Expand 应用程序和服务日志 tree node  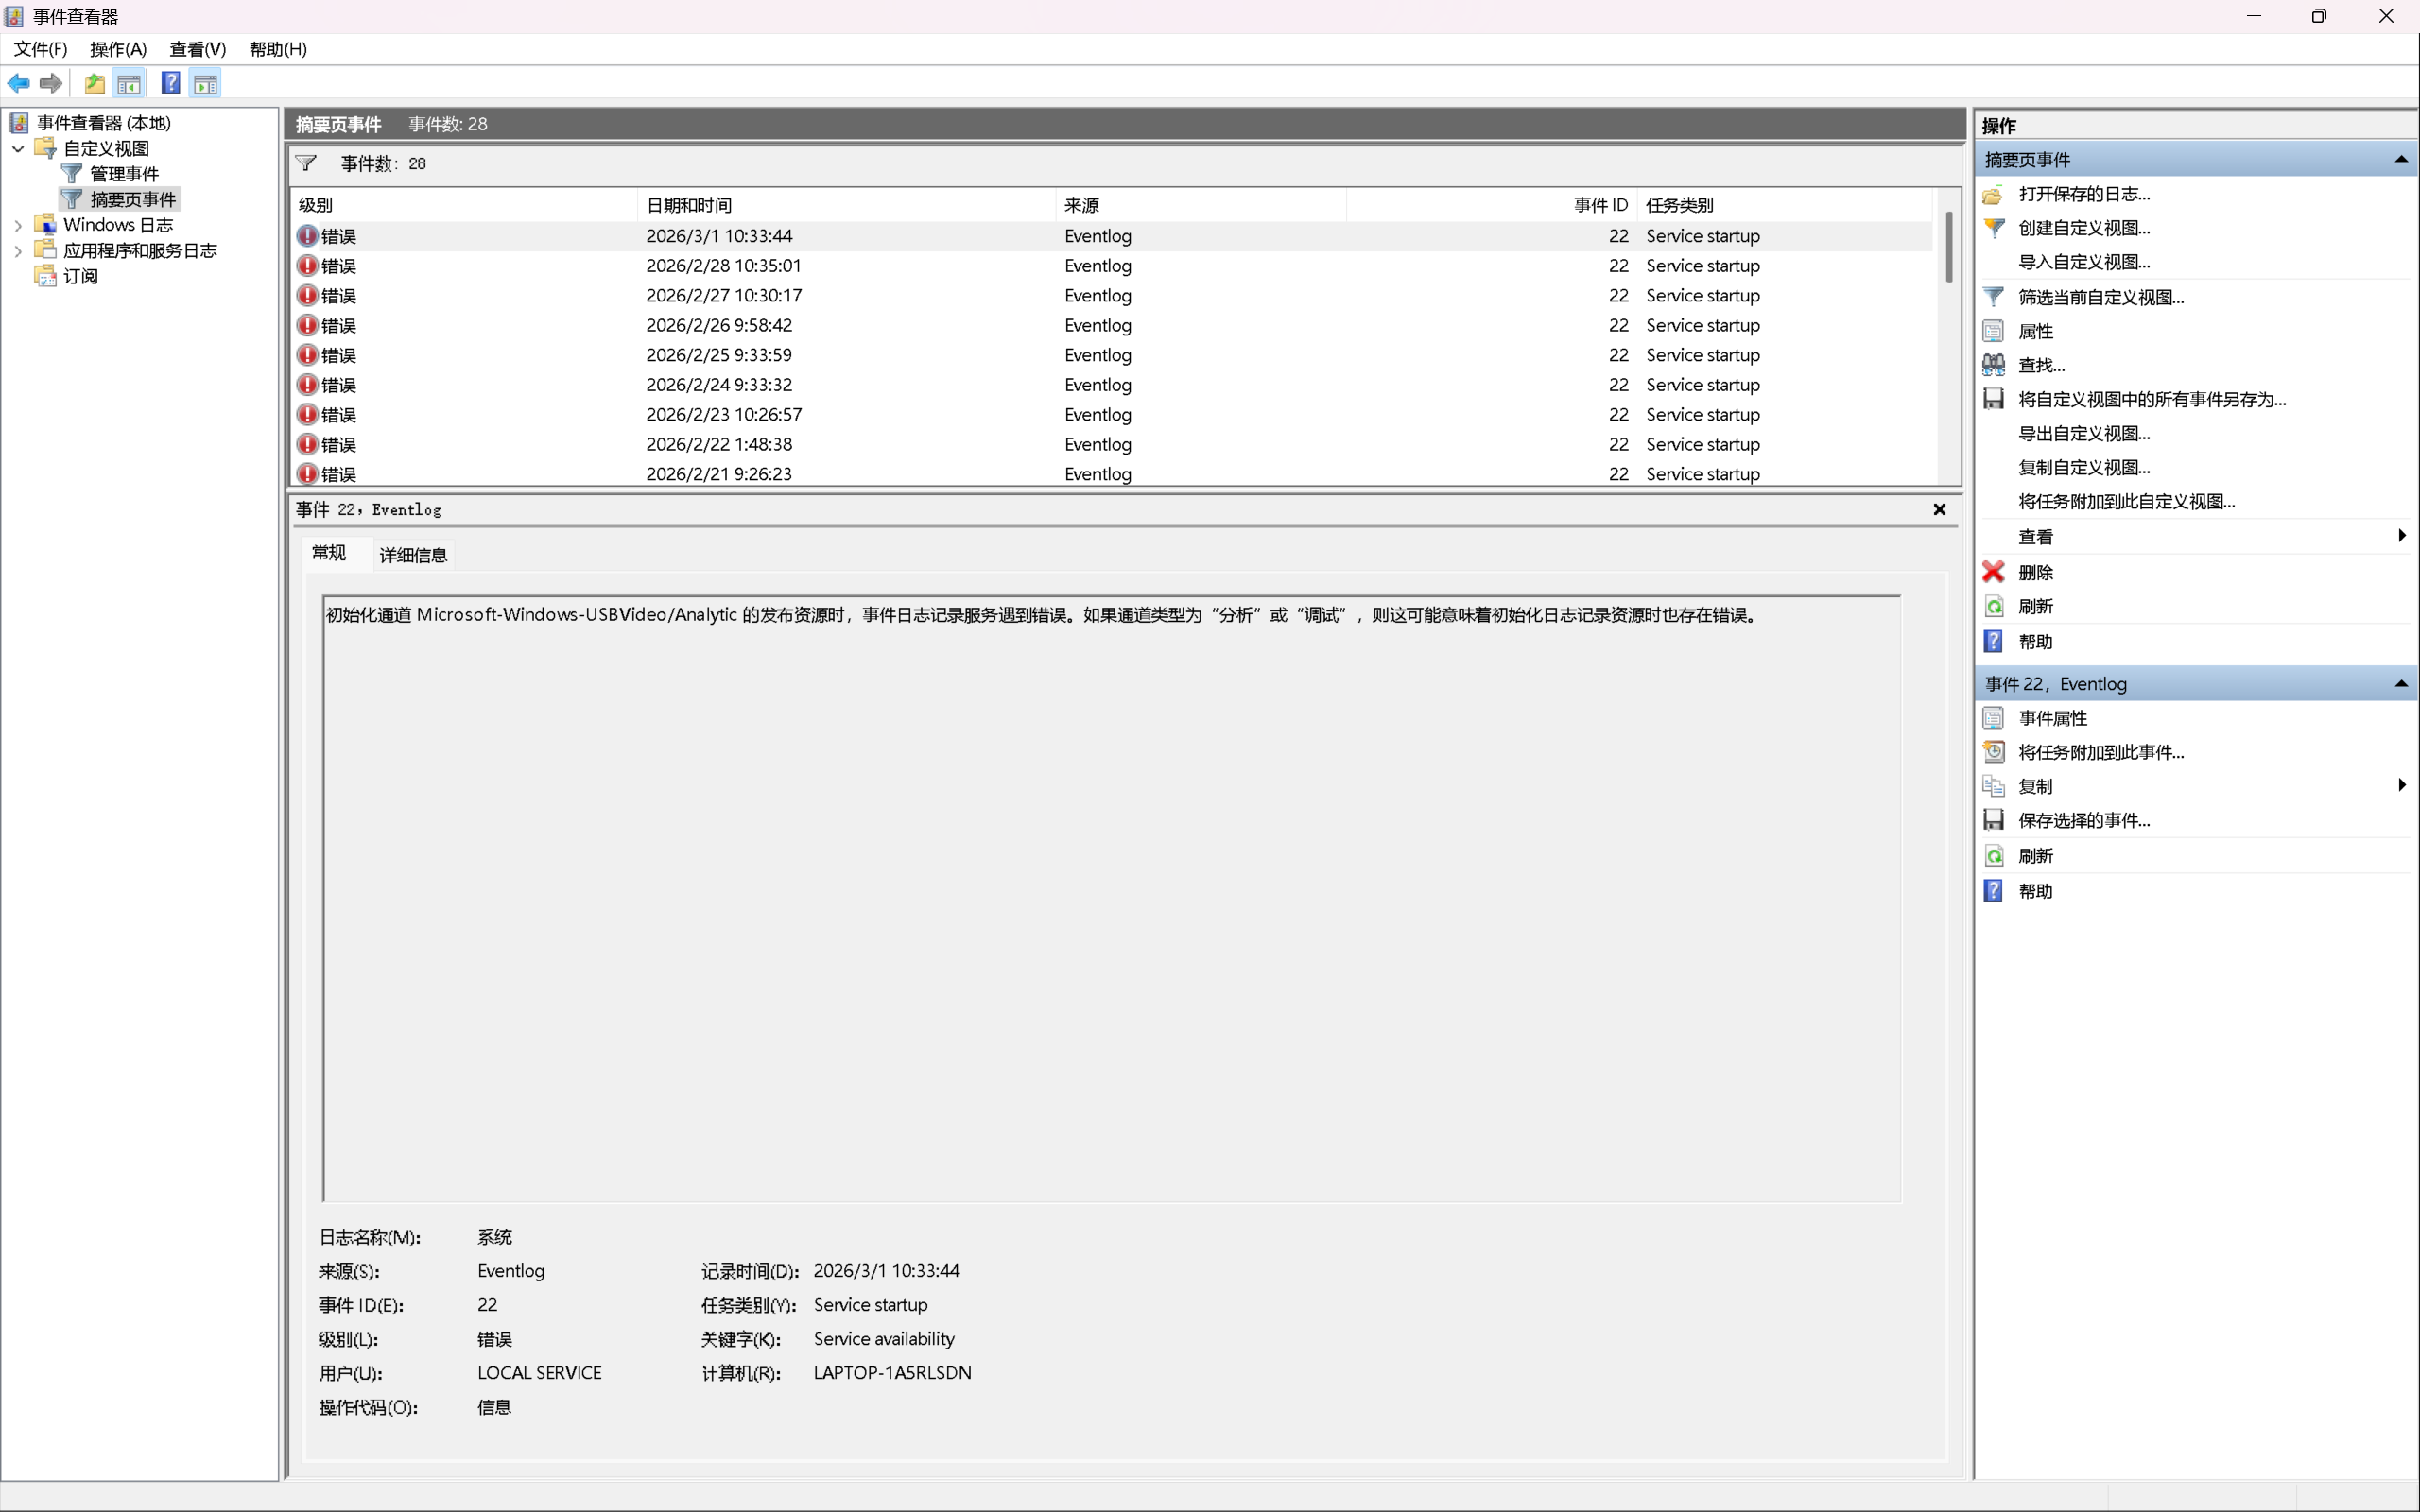click(18, 251)
